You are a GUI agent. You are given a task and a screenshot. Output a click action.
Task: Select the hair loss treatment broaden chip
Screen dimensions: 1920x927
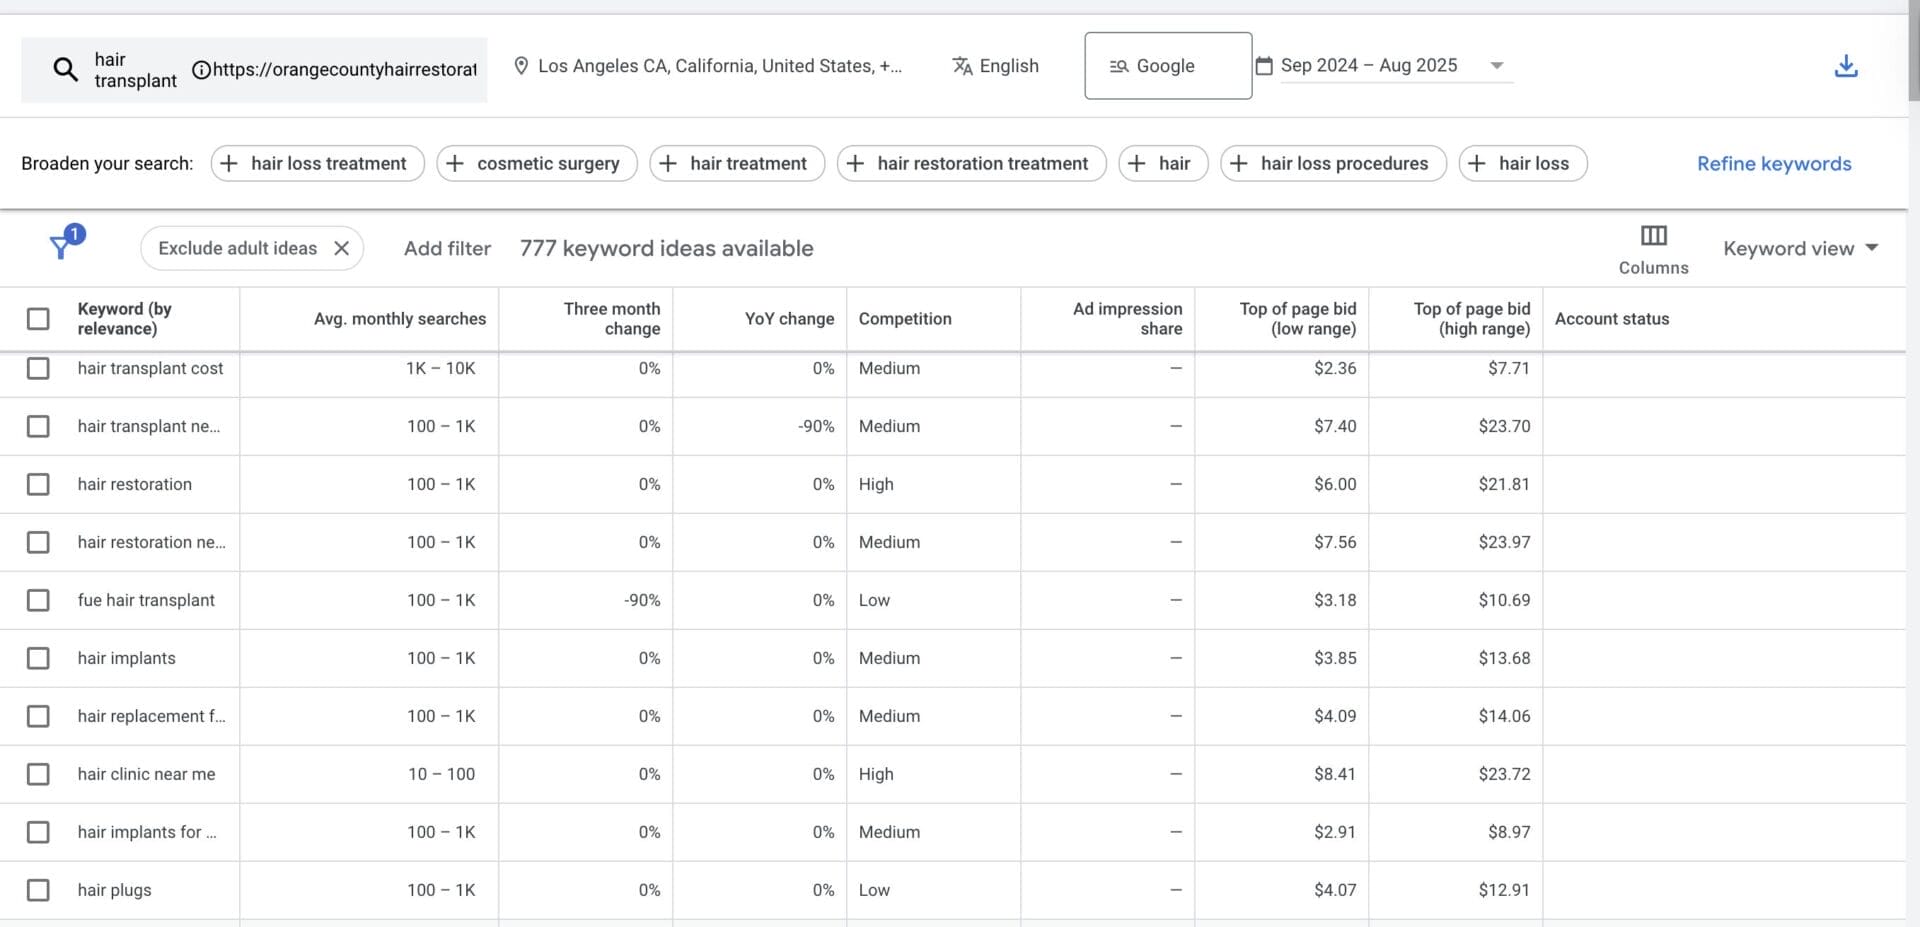tap(316, 163)
